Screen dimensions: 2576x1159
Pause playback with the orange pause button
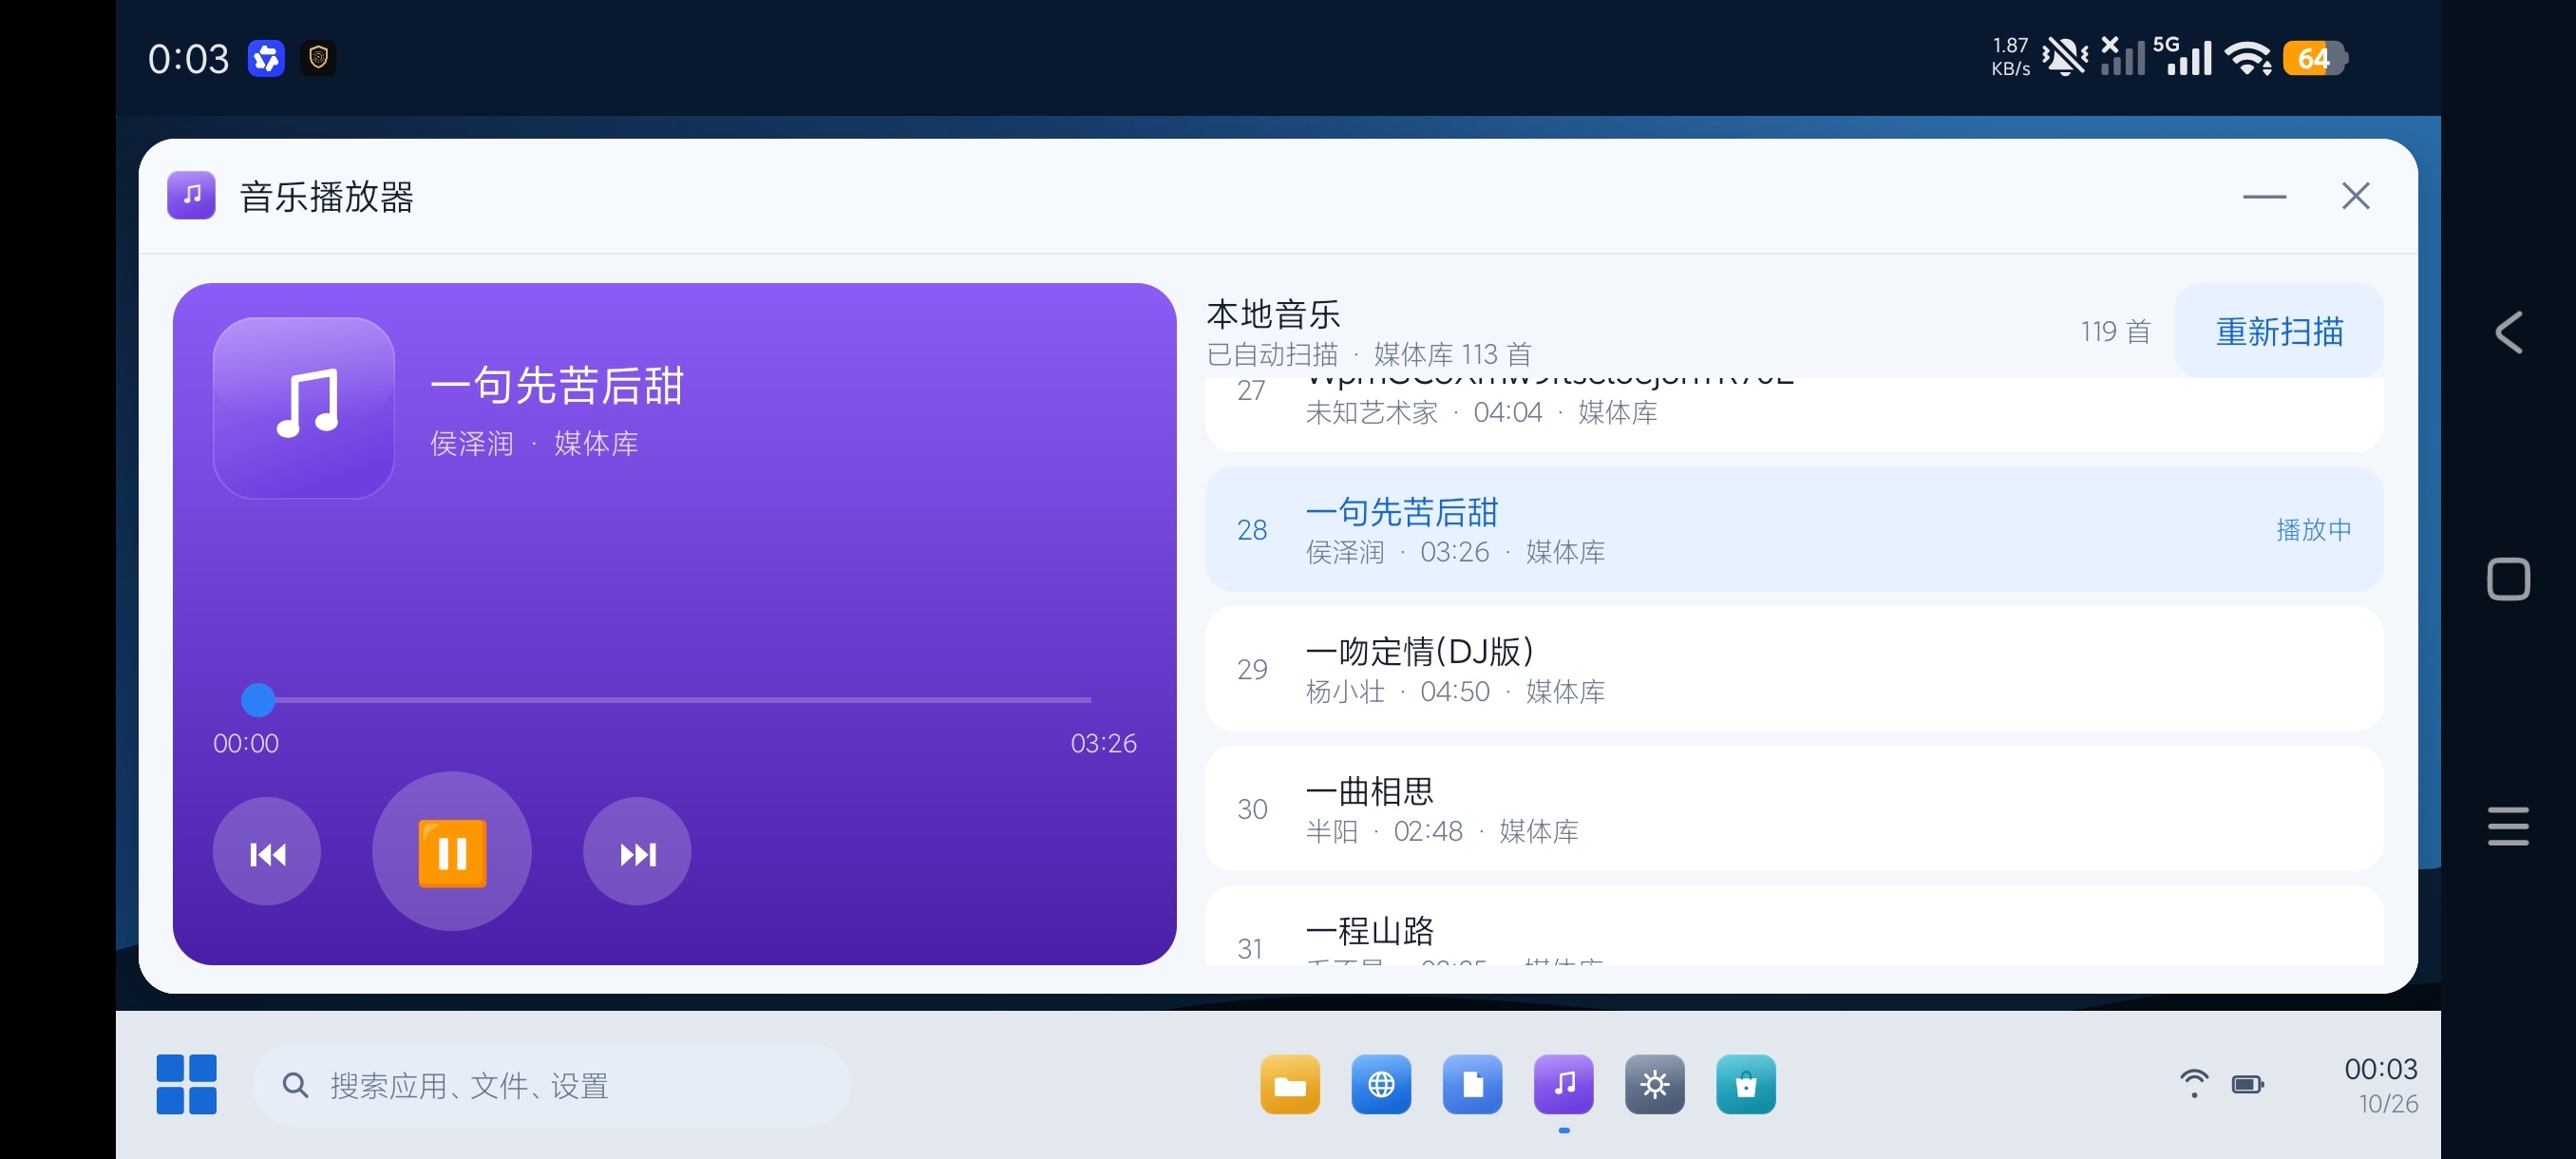tap(452, 852)
